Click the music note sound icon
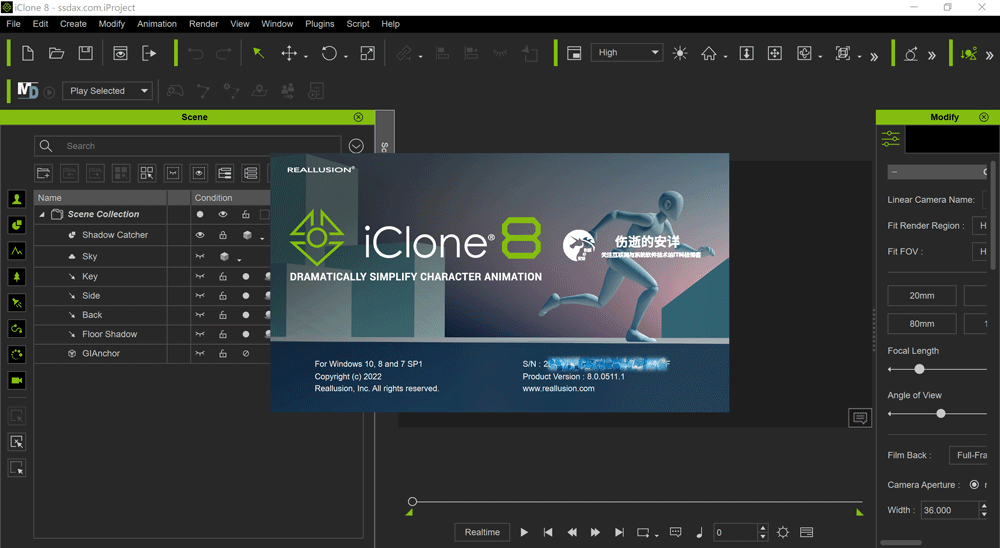Viewport: 1000px width, 548px height. 699,532
